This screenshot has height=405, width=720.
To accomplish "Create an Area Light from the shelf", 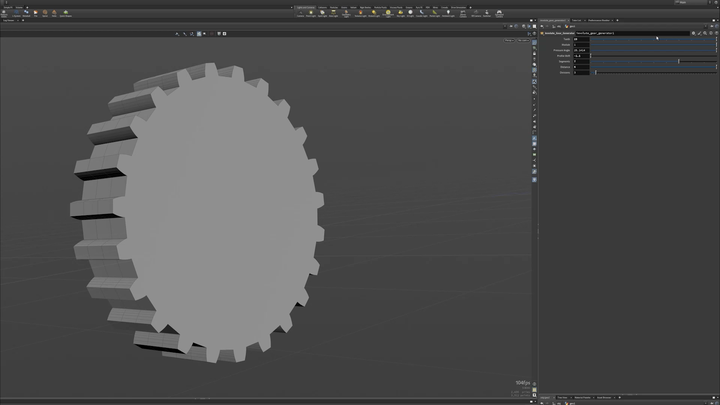I will [333, 13].
